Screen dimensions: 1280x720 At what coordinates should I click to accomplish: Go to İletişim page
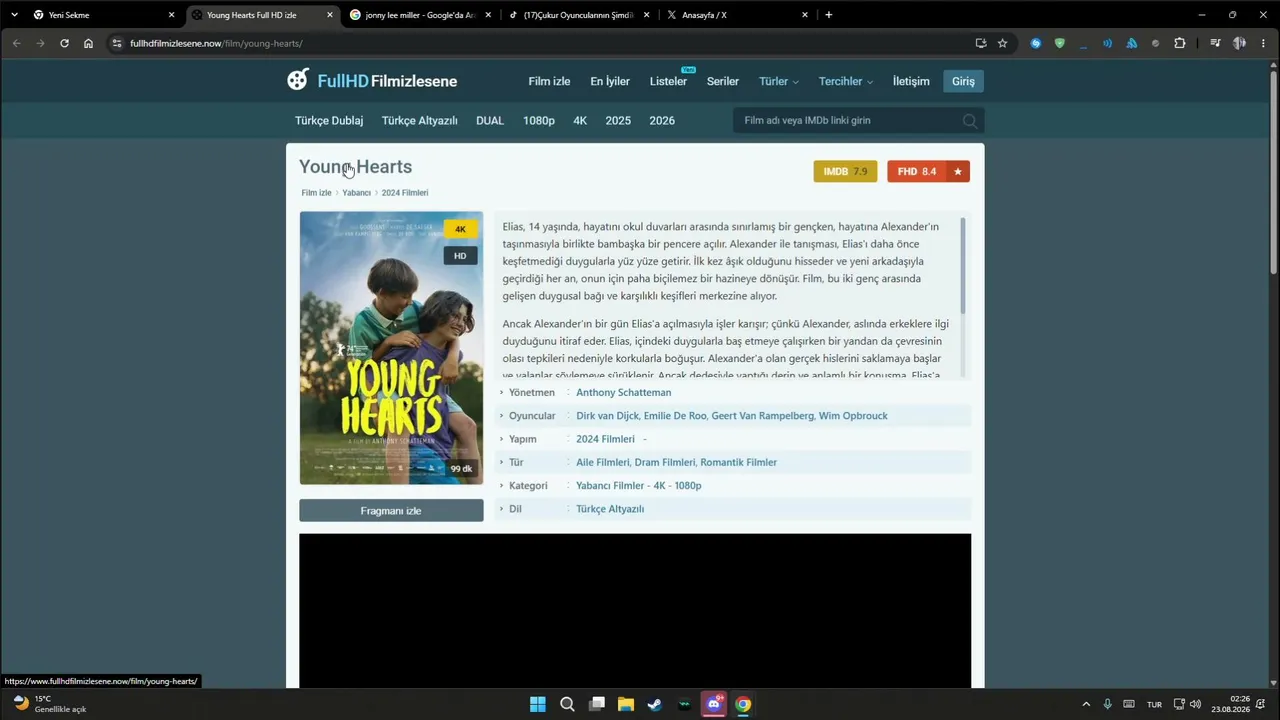[x=911, y=81]
